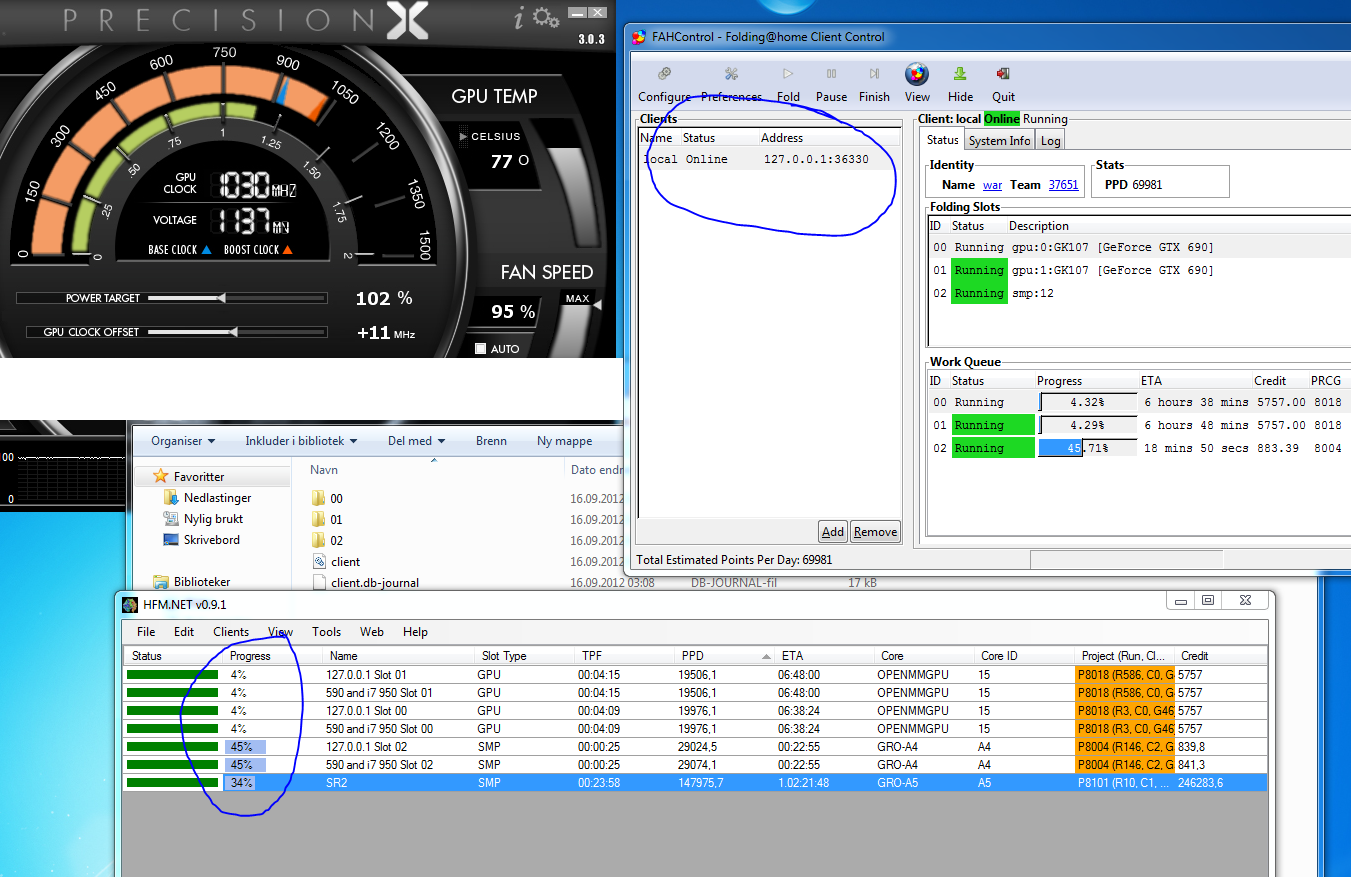This screenshot has height=877, width=1351.
Task: Select work queue row with 45.71% progress
Action: pos(1139,448)
